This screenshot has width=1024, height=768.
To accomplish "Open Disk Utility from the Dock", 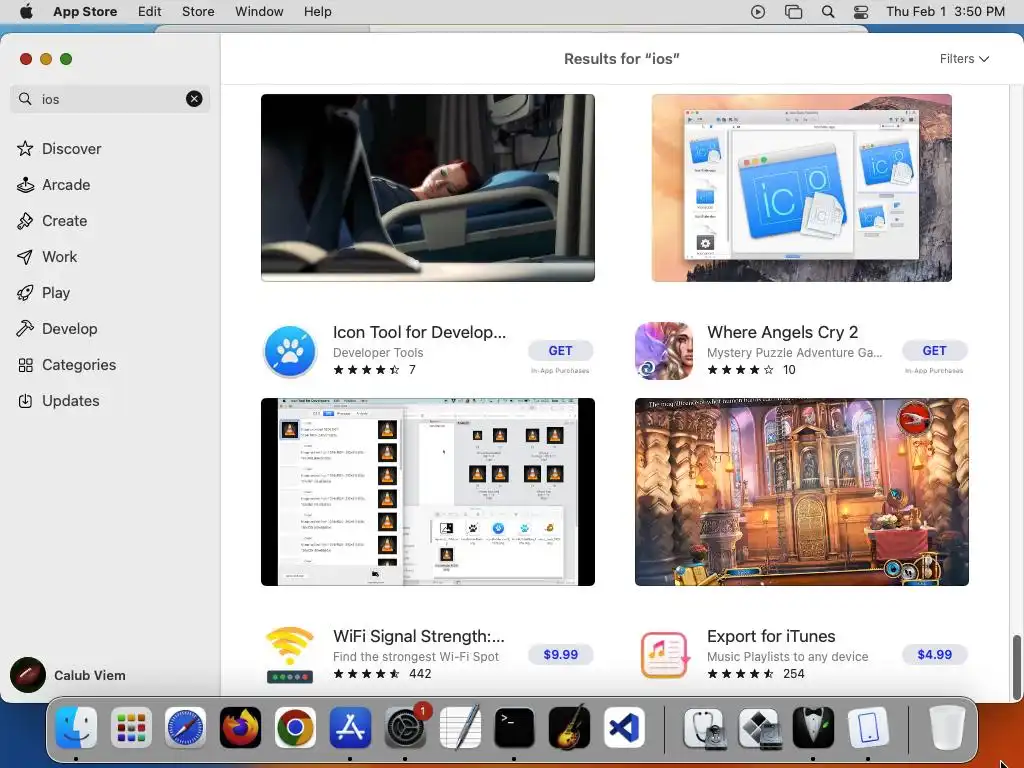I will click(x=704, y=728).
